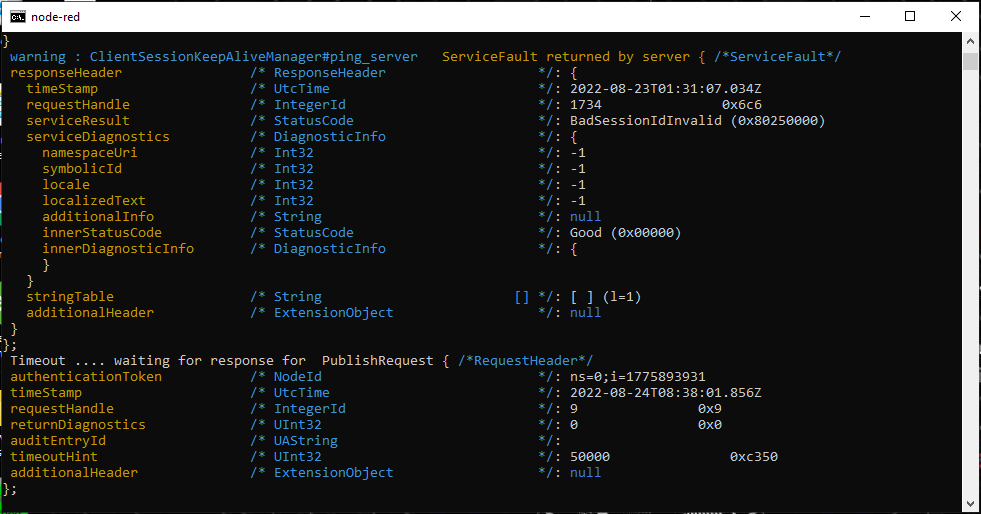This screenshot has width=981, height=514.
Task: Click the timestamp 2022-08-23T01:31:07.034Z
Action: [666, 89]
